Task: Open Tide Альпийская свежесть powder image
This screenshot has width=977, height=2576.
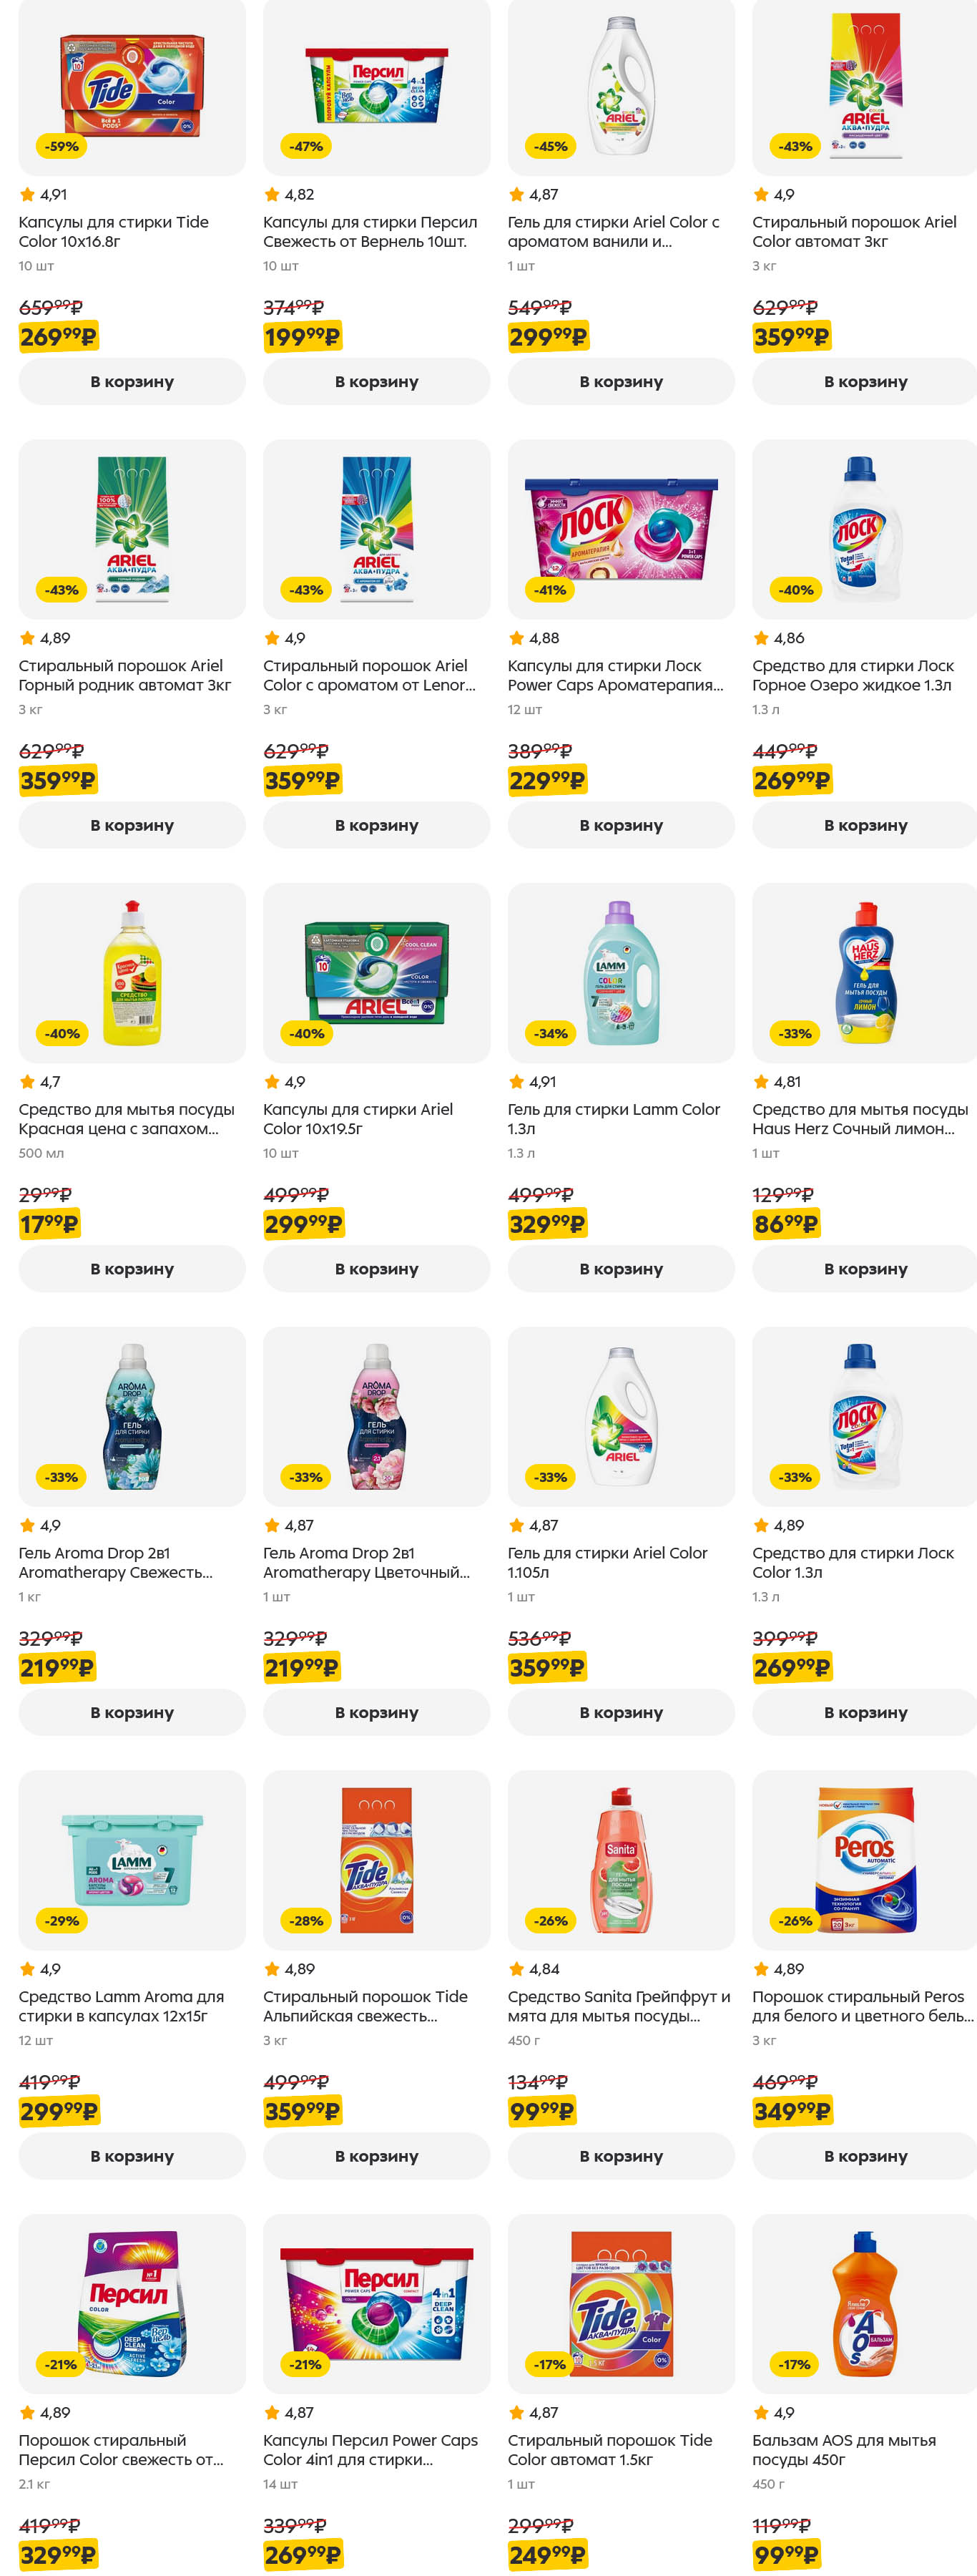Action: [376, 1860]
